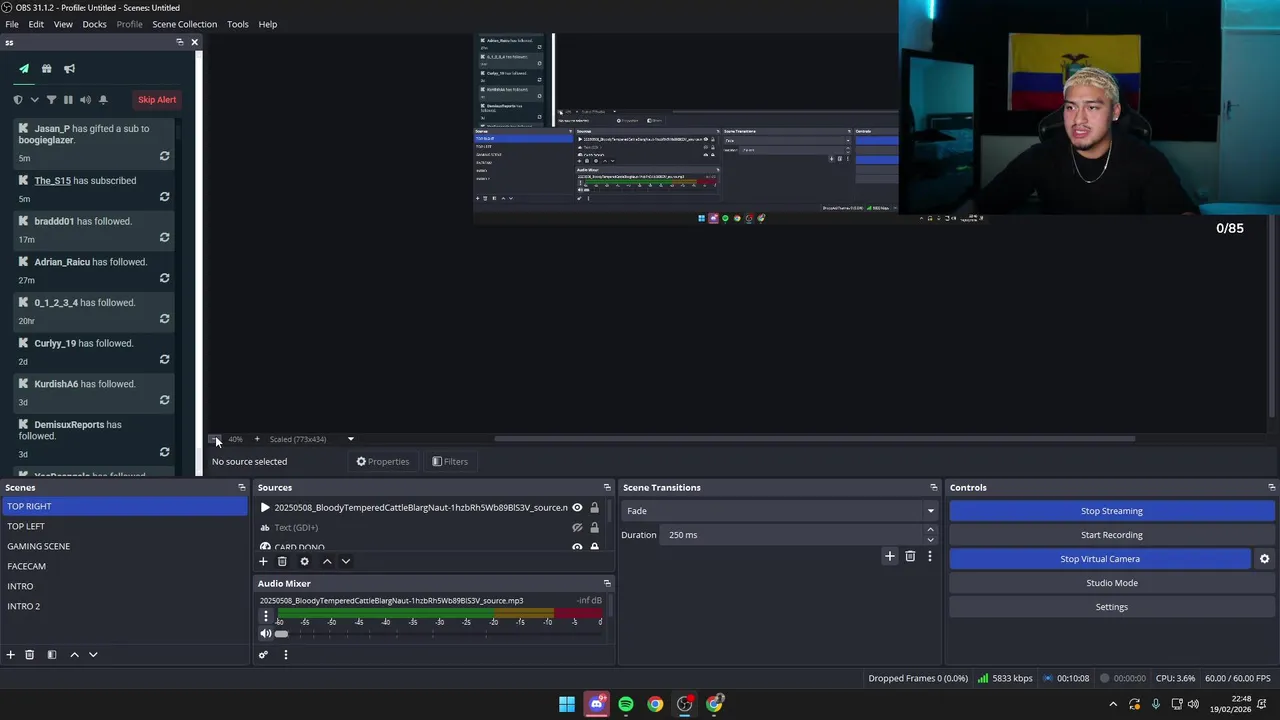
Task: Move scene up in Scenes list
Action: [x=74, y=655]
